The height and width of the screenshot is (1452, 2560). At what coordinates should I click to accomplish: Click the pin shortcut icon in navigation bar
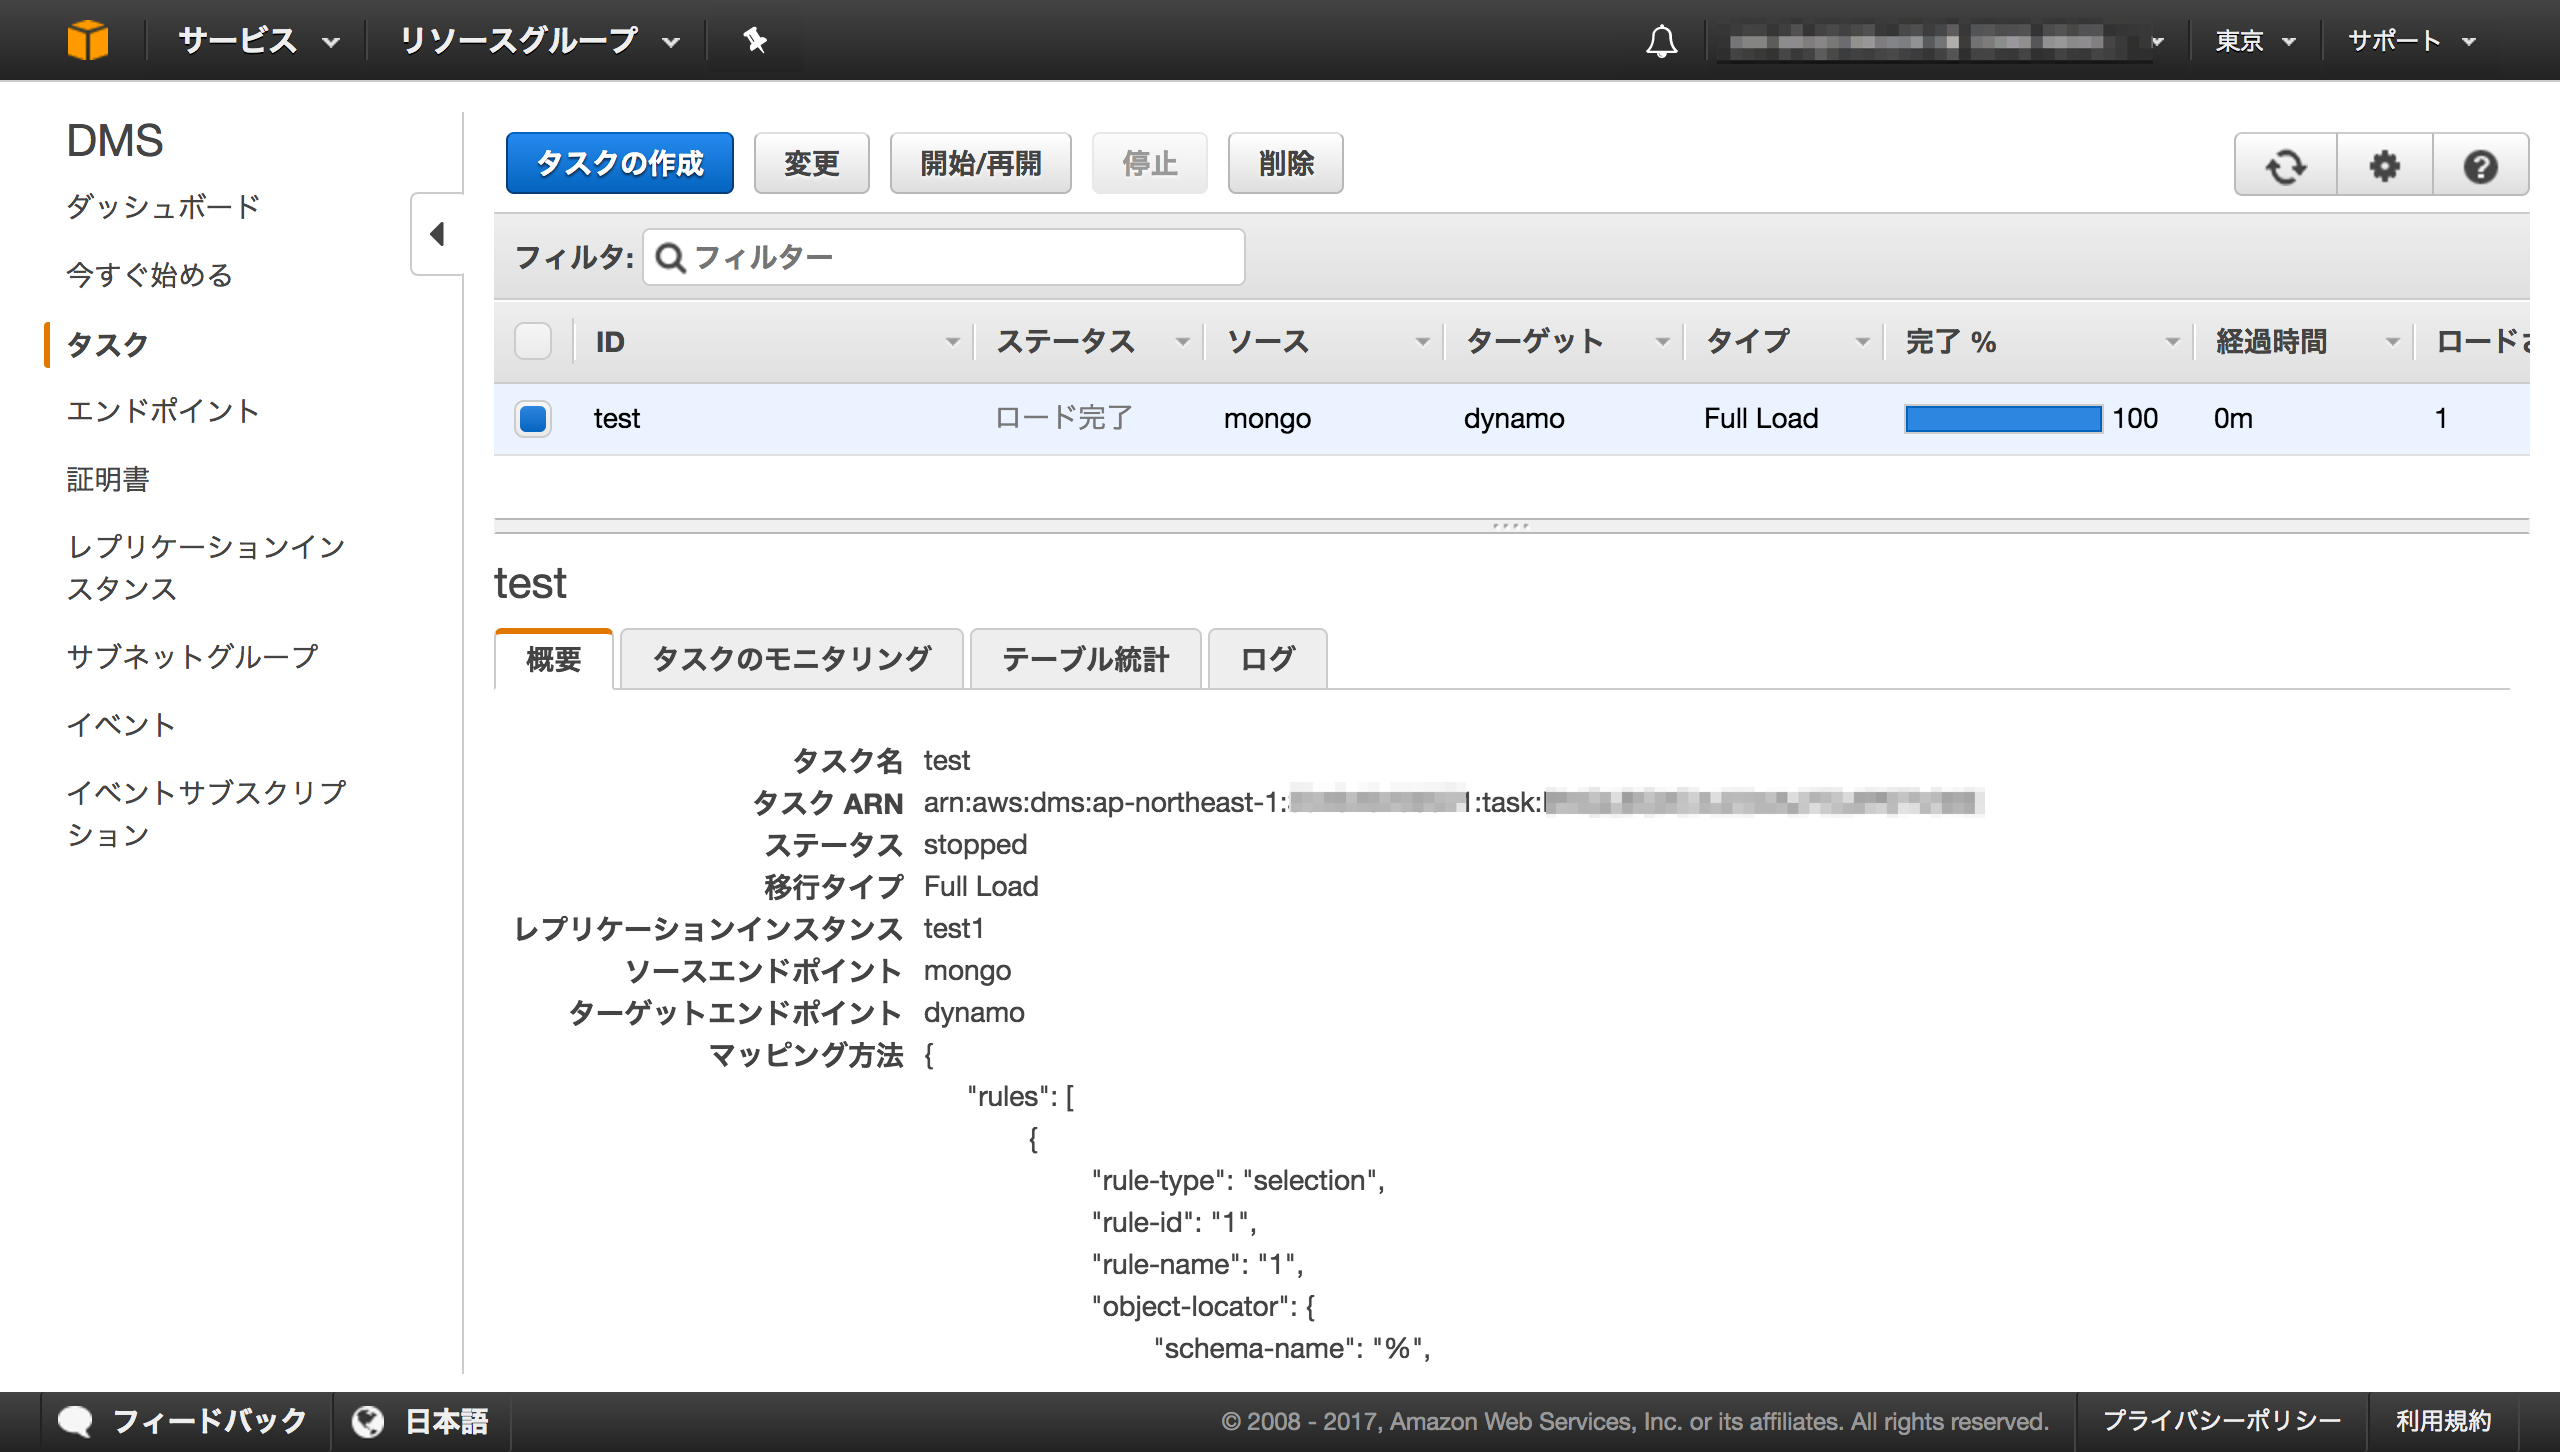click(754, 40)
